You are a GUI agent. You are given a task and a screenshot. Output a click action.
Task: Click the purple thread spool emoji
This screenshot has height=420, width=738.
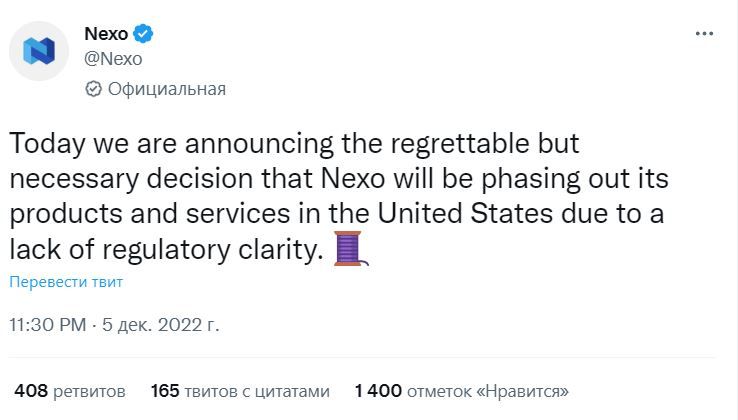point(351,249)
